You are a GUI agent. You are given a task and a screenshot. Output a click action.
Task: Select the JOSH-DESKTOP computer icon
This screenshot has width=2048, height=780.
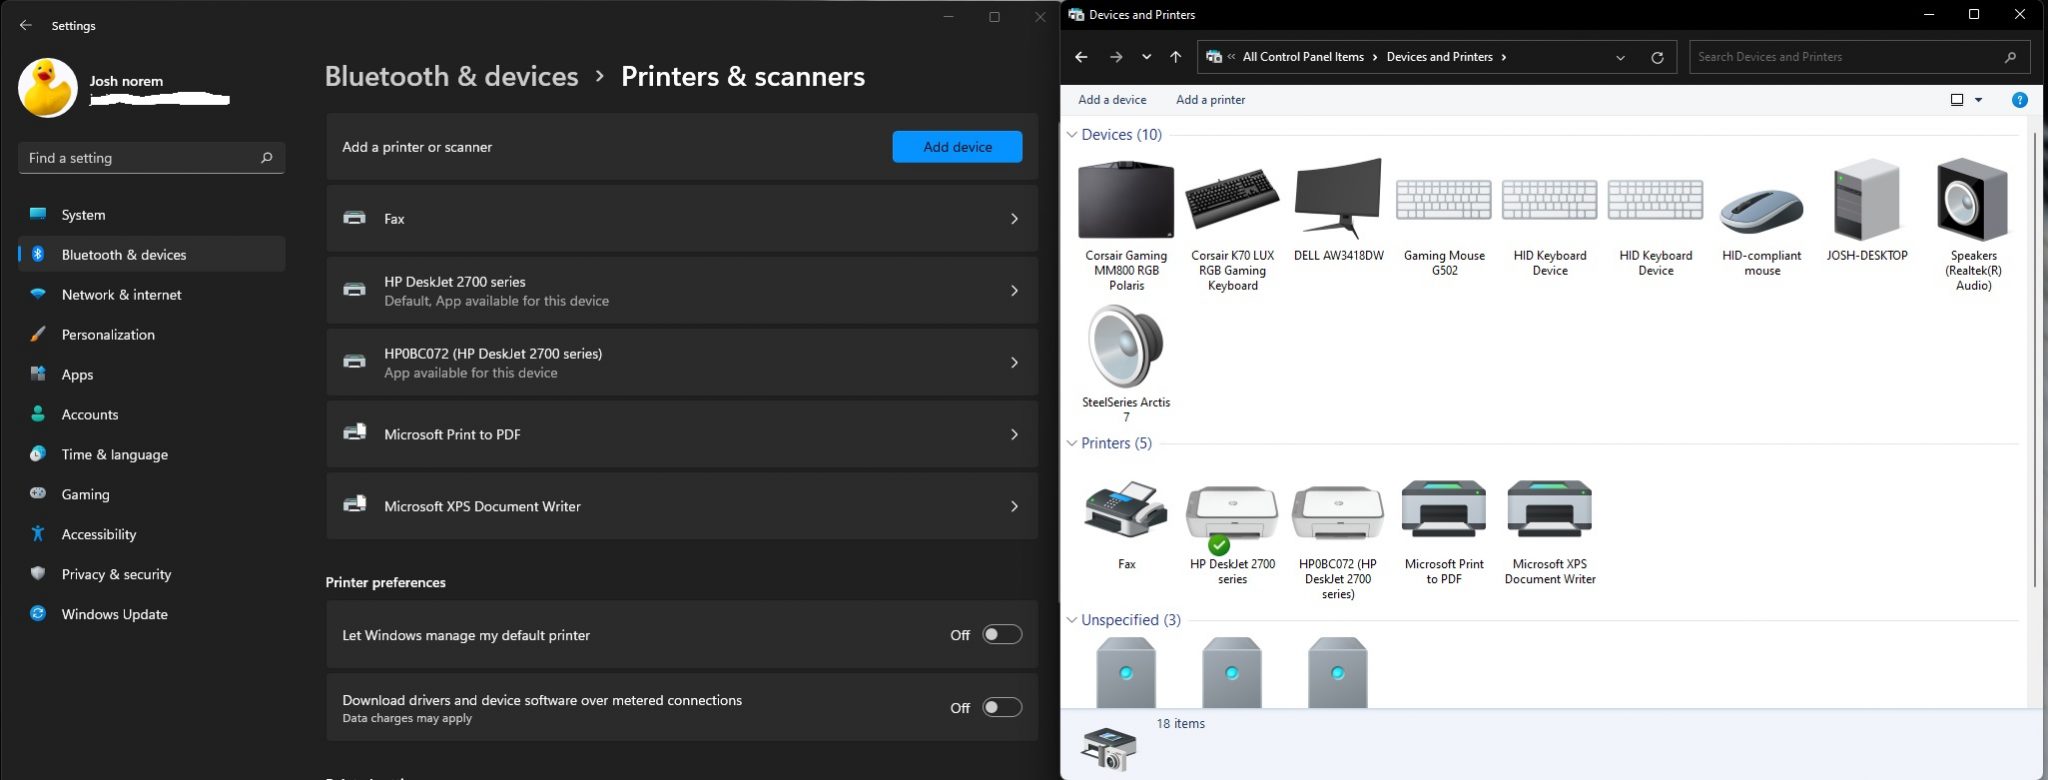tap(1866, 200)
